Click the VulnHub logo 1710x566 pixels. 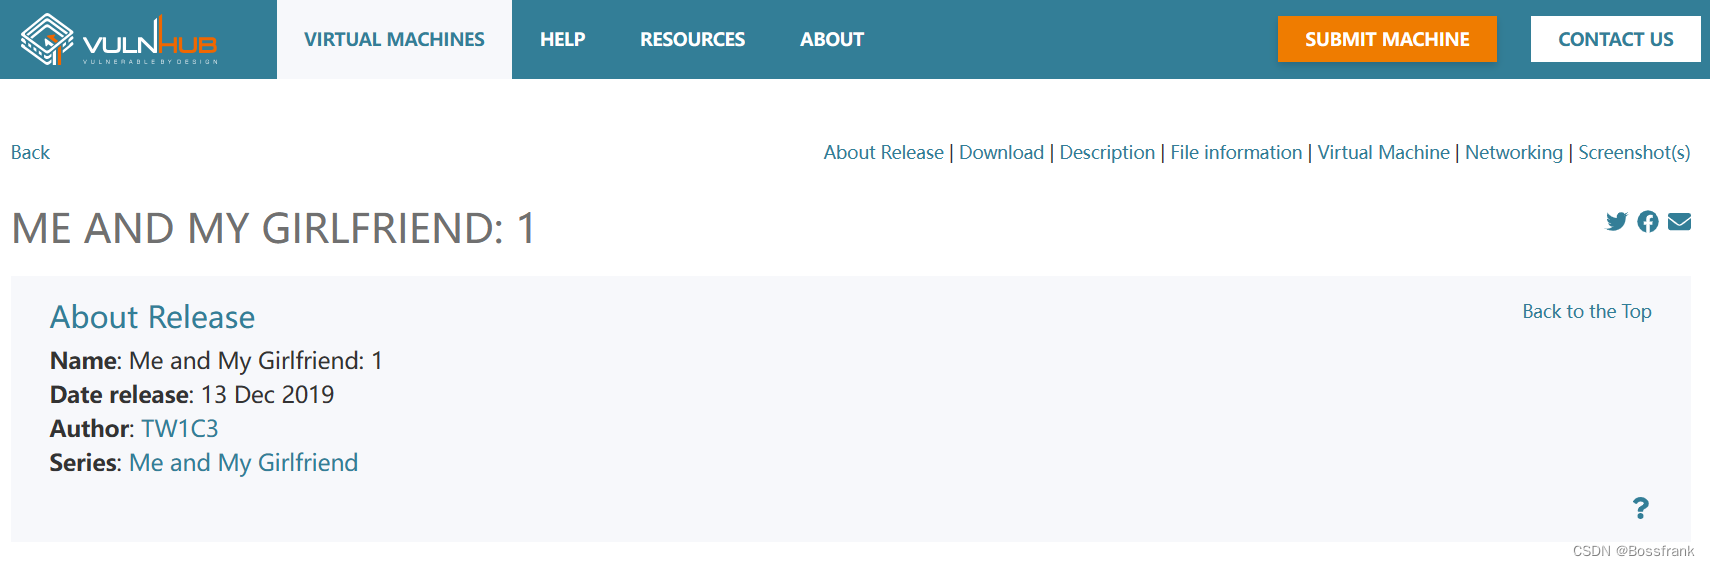click(119, 40)
